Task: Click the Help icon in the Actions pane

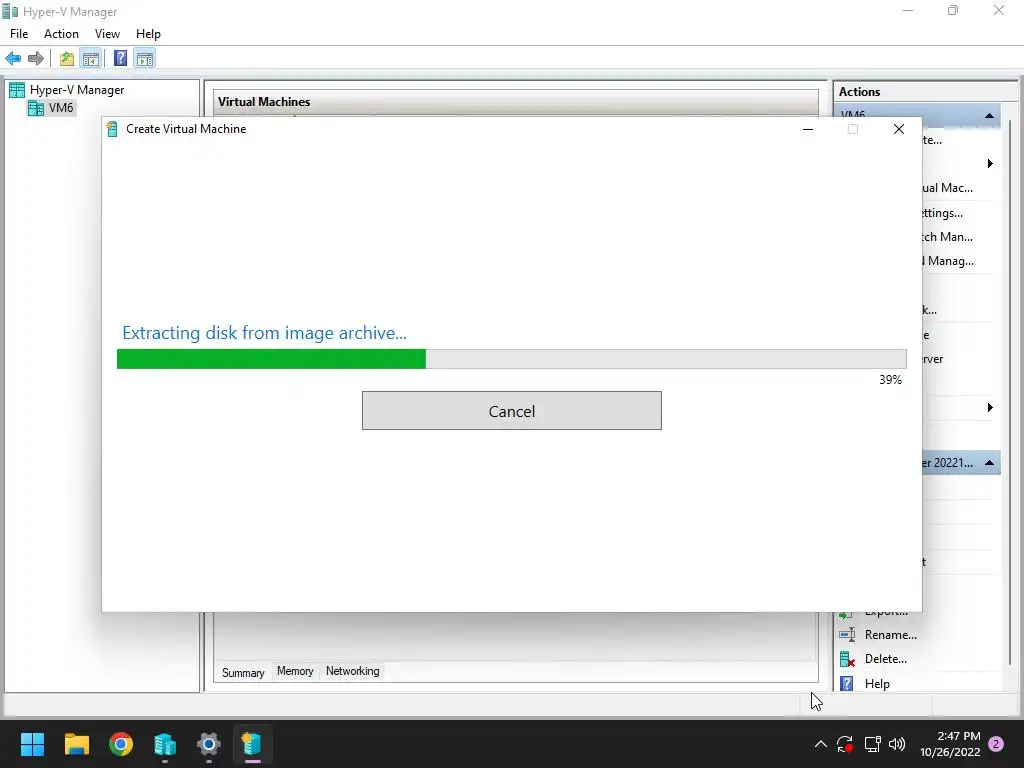Action: [x=847, y=683]
